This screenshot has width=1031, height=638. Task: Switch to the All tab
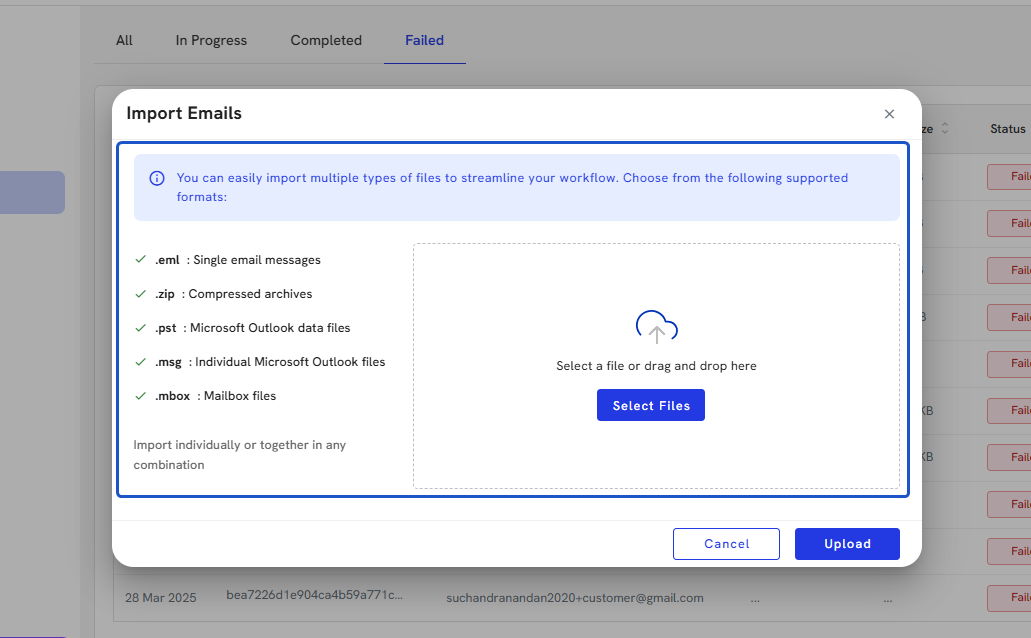point(124,41)
